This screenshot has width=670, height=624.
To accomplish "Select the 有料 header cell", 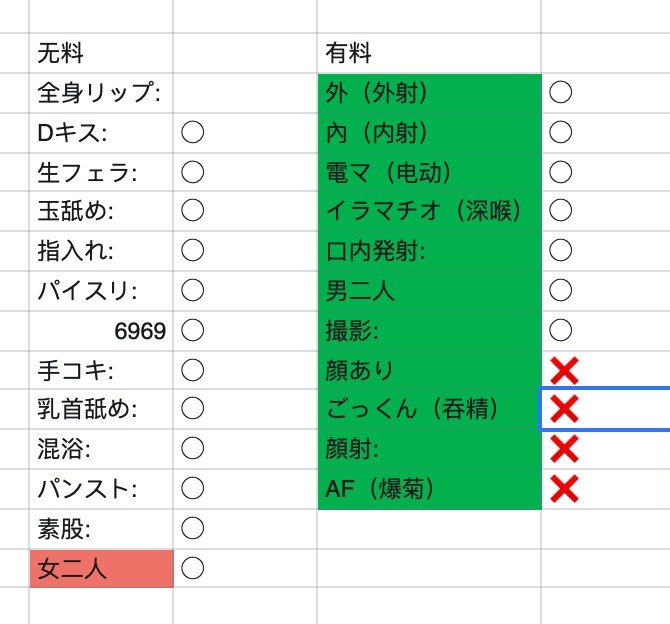I will (428, 53).
